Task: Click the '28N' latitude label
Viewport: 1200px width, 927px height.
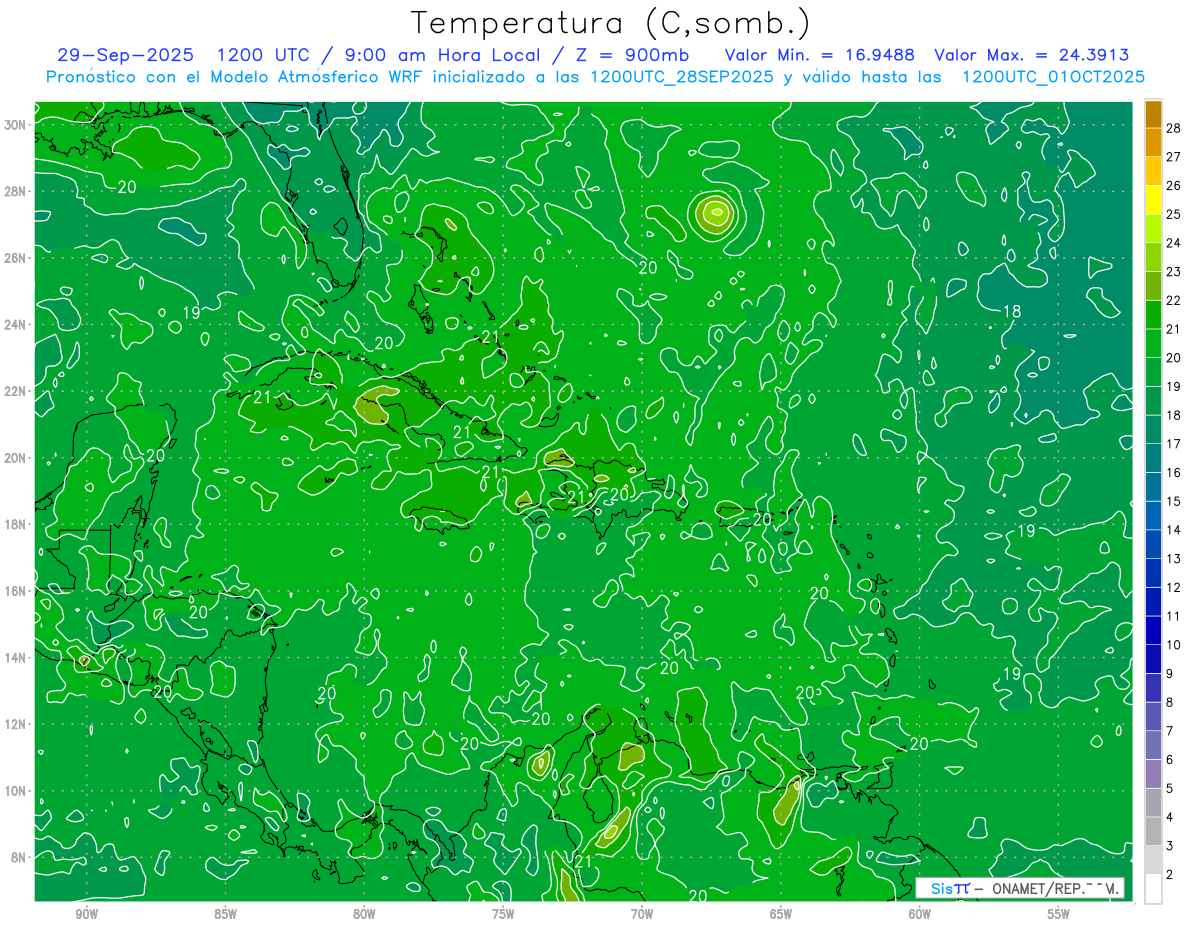Action: point(15,191)
